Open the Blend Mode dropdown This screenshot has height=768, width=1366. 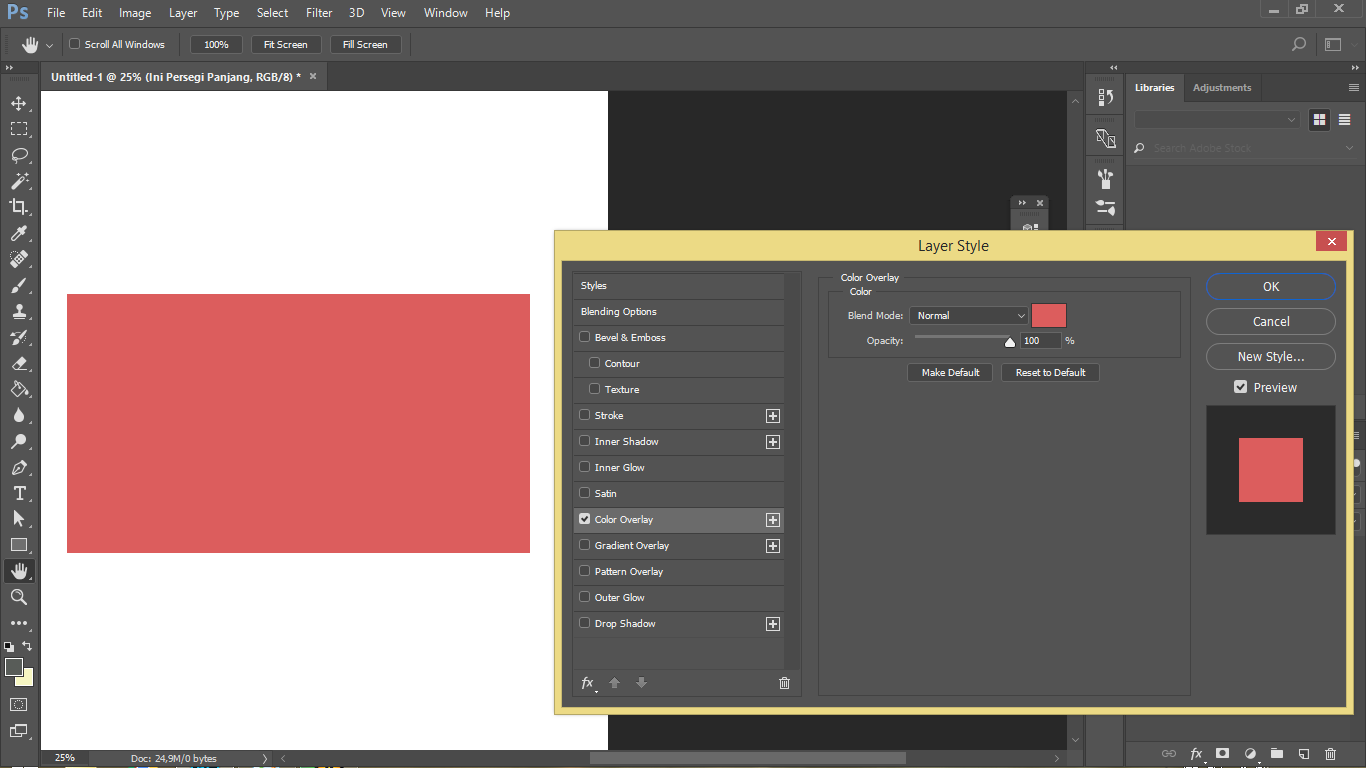[x=968, y=315]
